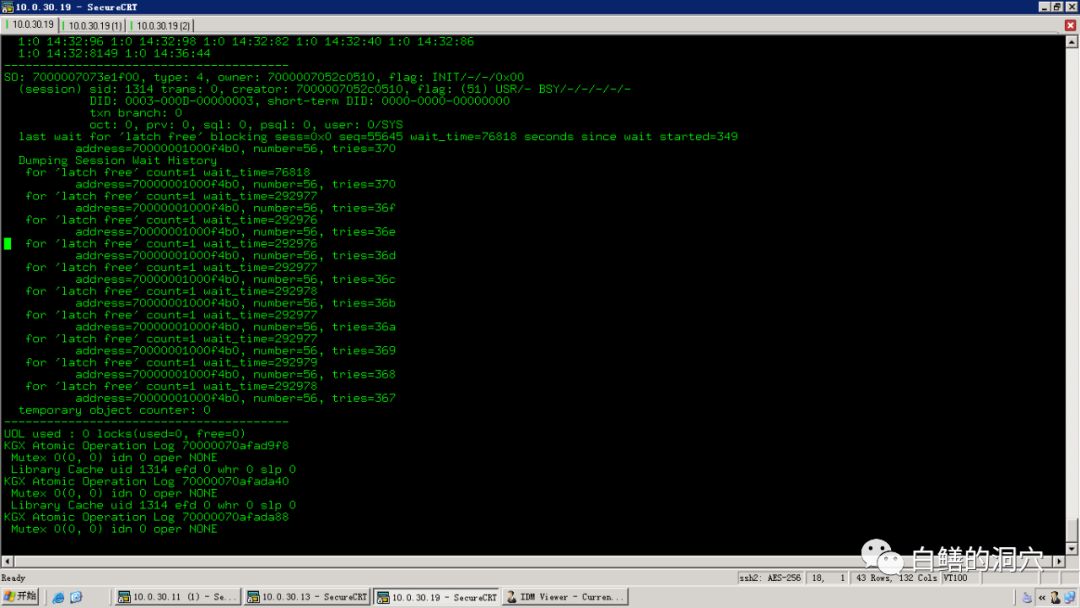Launch Internet Explorer from quick launch
This screenshot has height=608, width=1080.
point(59,598)
